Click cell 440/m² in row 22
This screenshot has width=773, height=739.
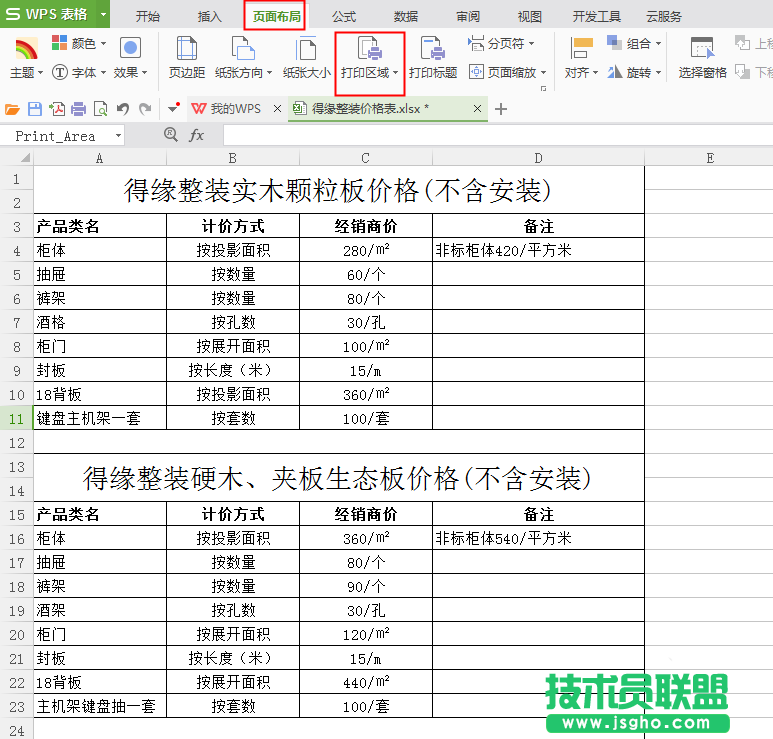pos(366,682)
